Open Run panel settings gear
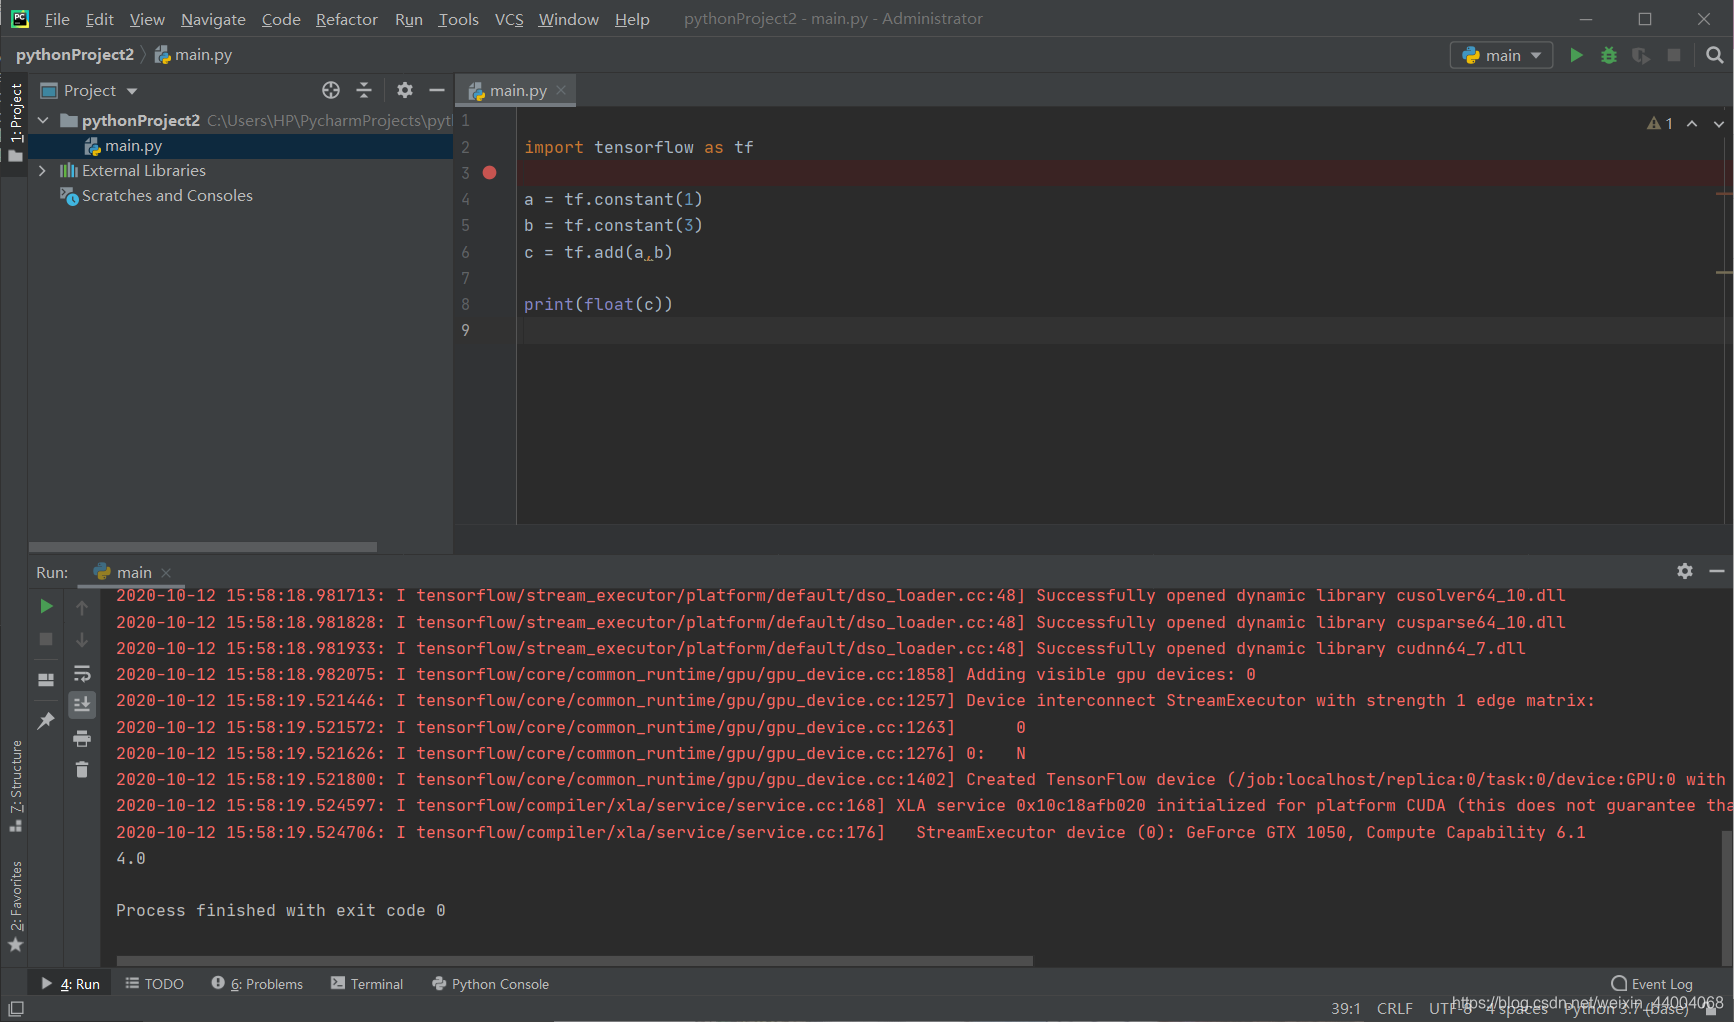1734x1022 pixels. [x=1685, y=571]
